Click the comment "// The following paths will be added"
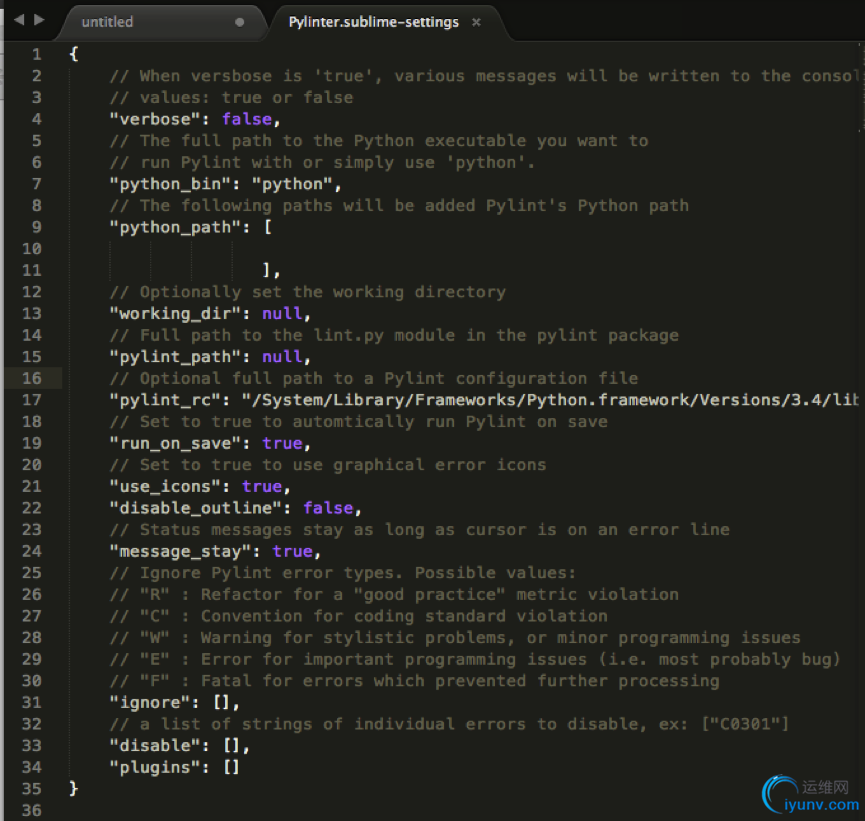Image resolution: width=865 pixels, height=821 pixels. [399, 206]
